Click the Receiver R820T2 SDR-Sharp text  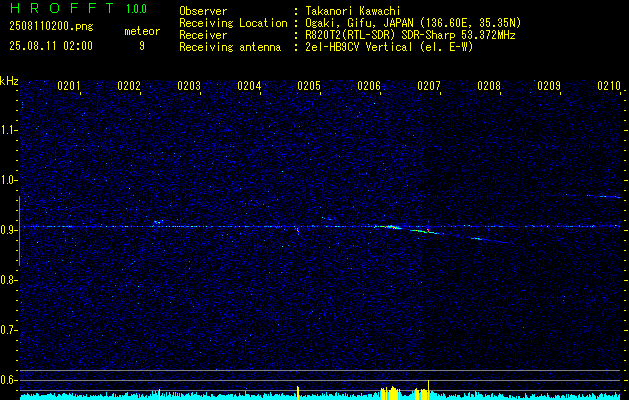[x=410, y=35]
